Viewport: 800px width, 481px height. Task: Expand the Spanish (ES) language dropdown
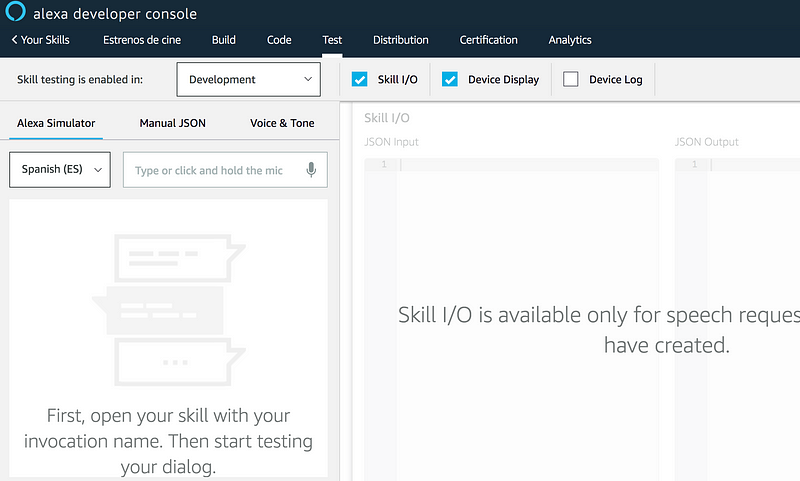click(x=59, y=170)
